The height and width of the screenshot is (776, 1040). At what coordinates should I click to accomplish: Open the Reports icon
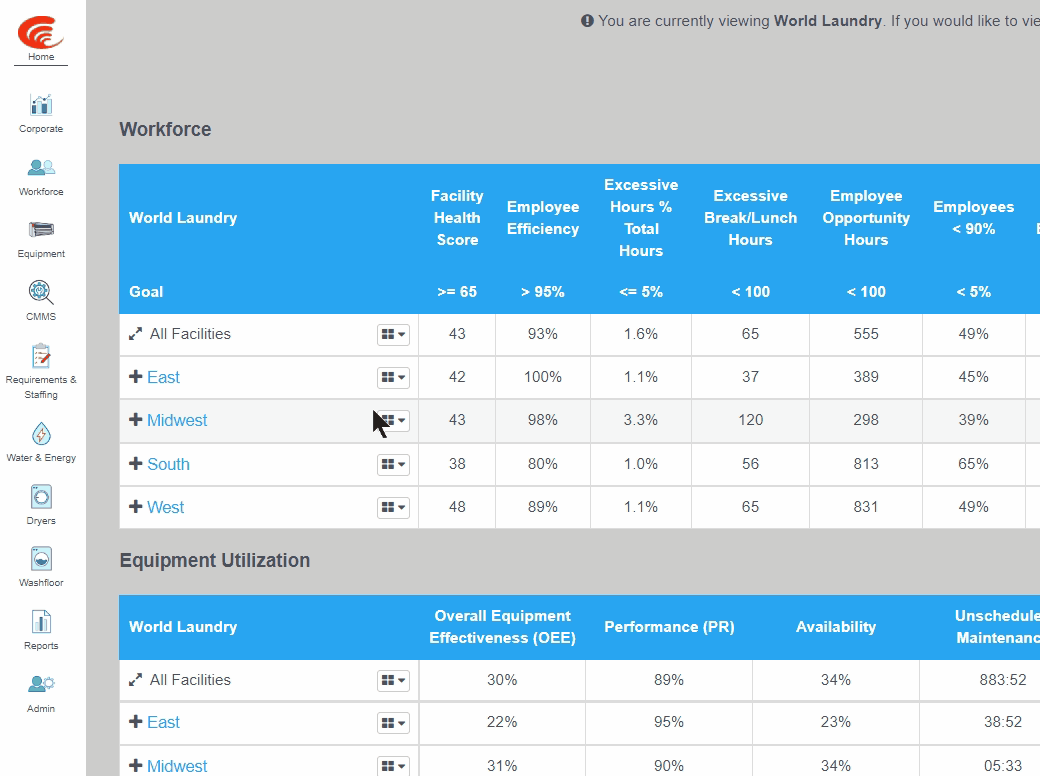[x=41, y=622]
